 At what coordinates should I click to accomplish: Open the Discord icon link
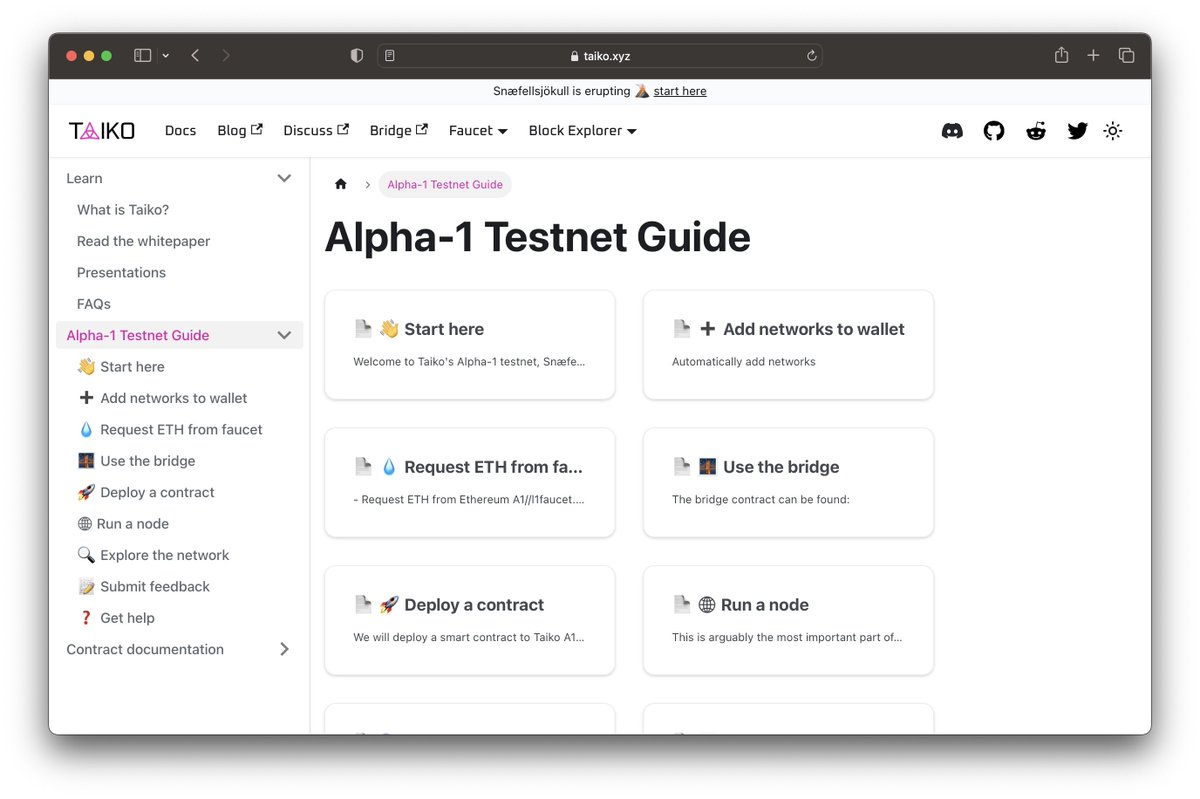(x=952, y=131)
